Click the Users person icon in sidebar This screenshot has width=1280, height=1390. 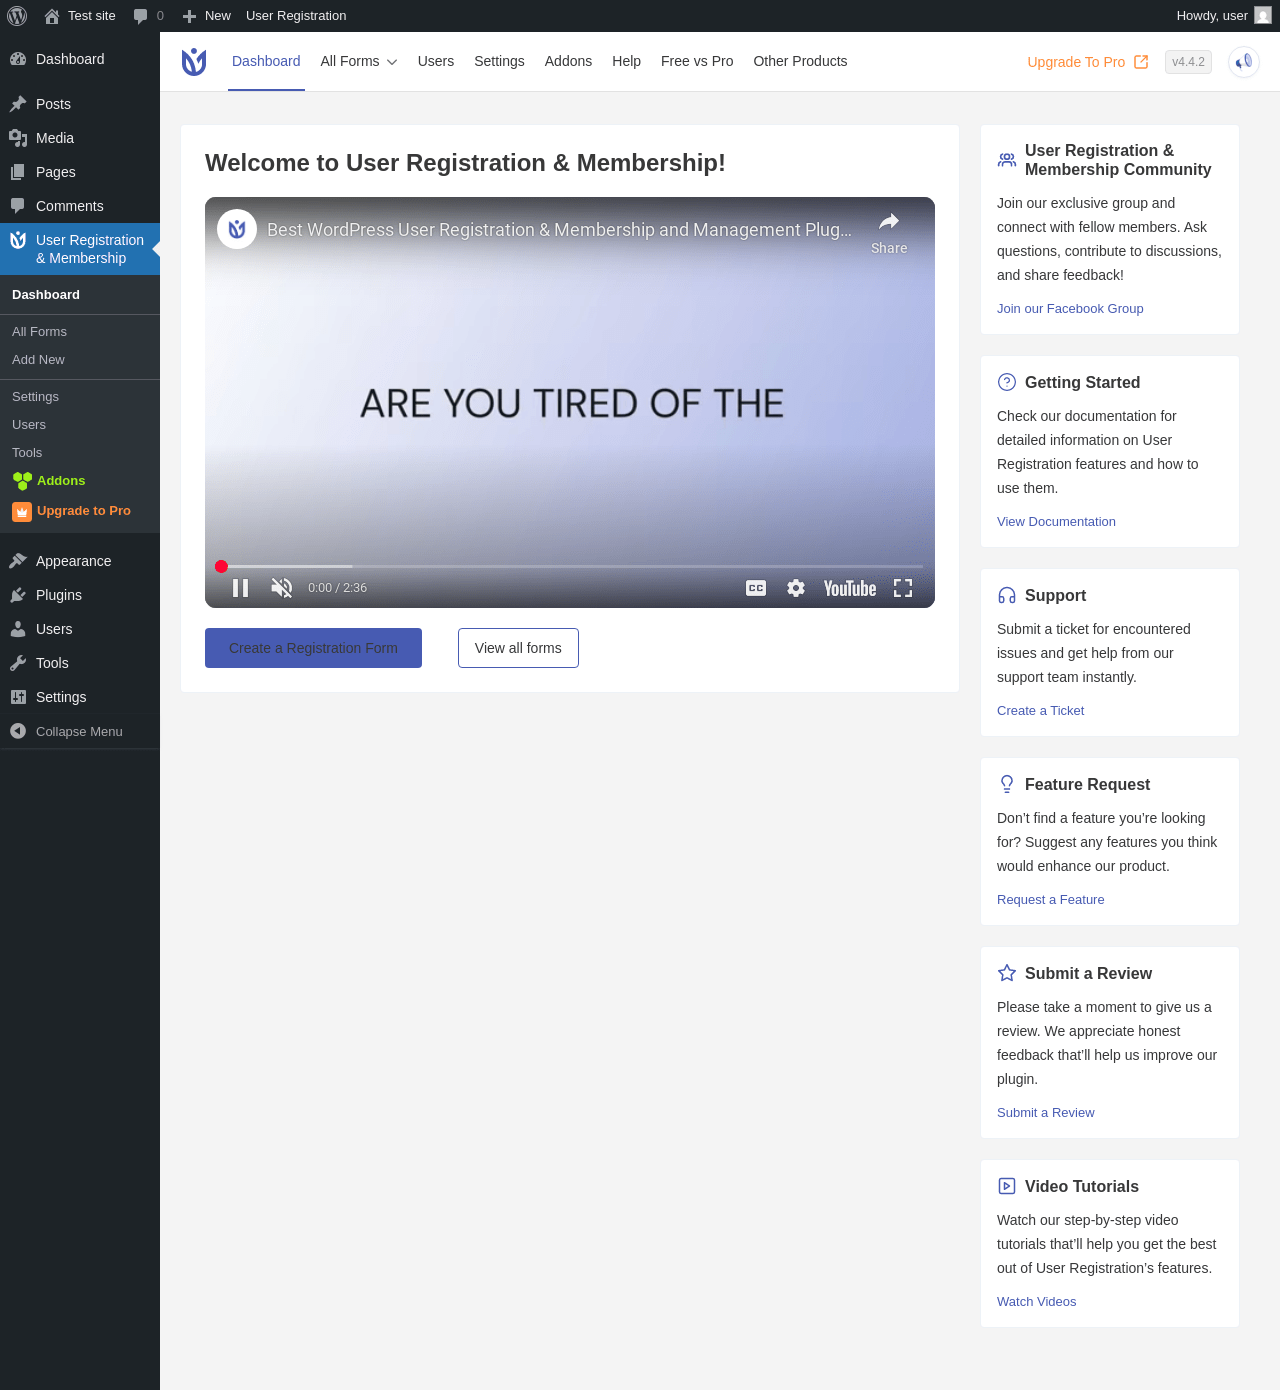click(18, 629)
